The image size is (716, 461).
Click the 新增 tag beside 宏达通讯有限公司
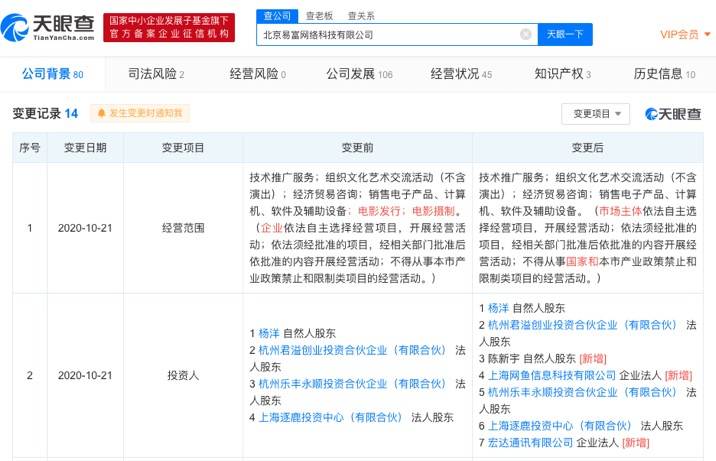pos(636,443)
